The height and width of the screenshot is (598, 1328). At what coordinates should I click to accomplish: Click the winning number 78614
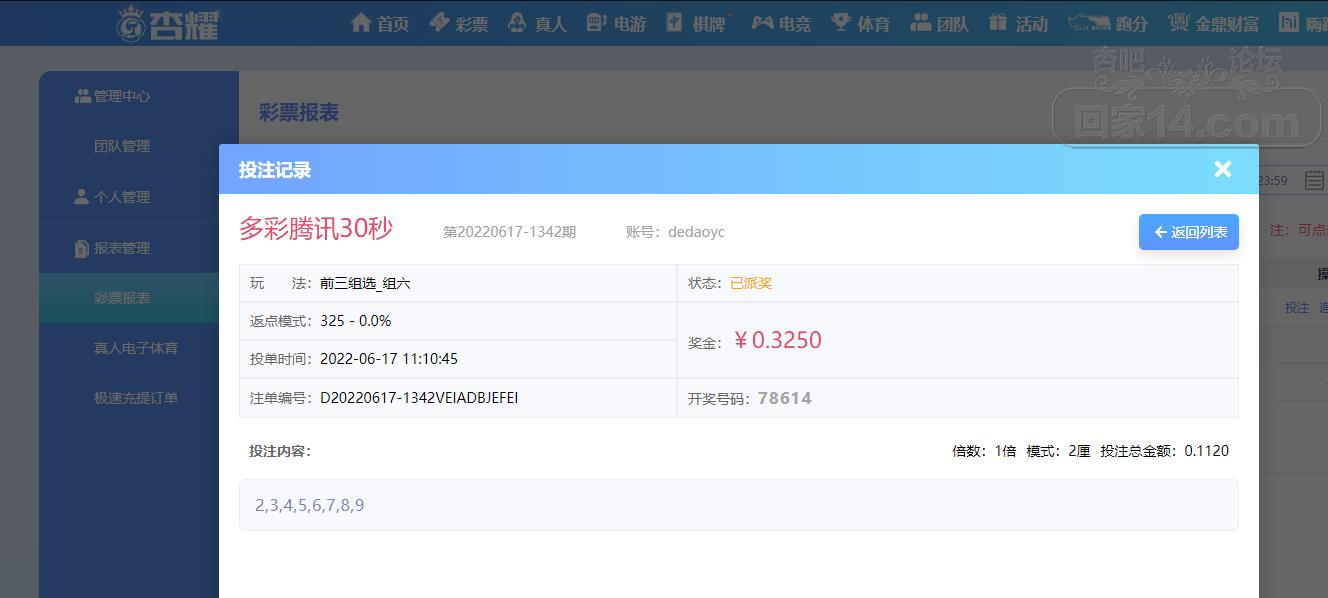[785, 398]
